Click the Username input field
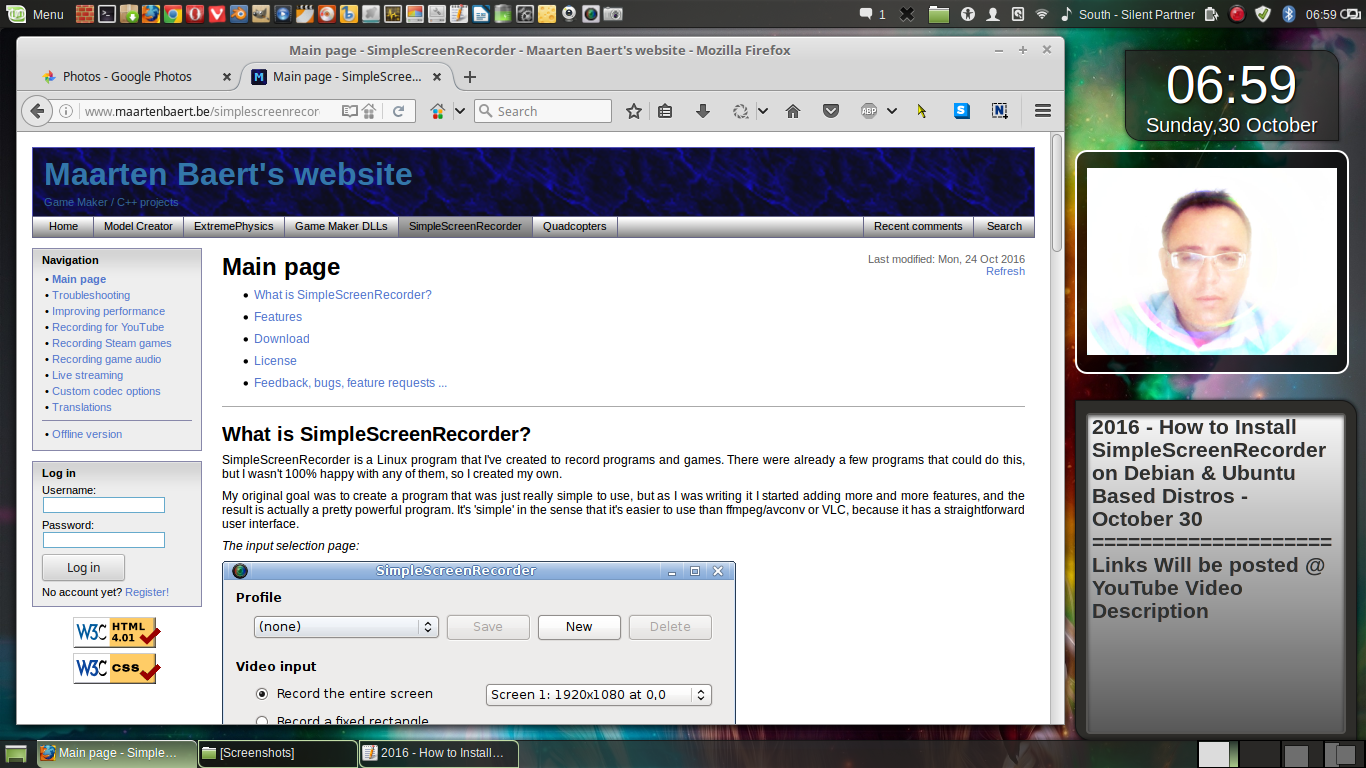This screenshot has width=1366, height=768. (x=103, y=505)
